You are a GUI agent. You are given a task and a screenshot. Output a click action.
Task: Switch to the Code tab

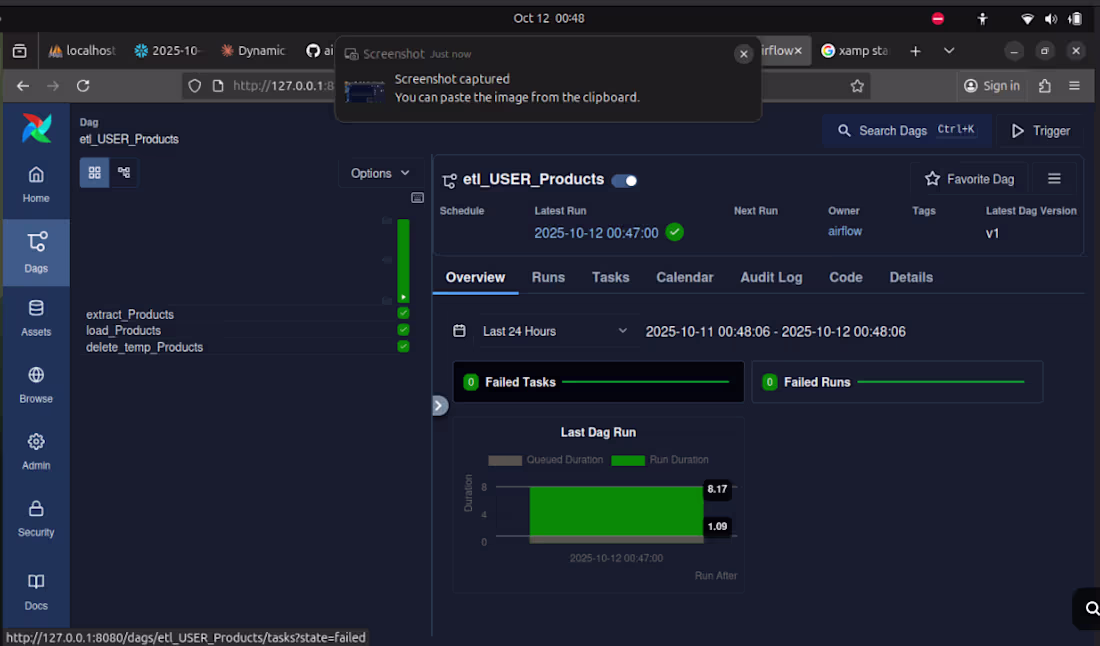coord(845,277)
